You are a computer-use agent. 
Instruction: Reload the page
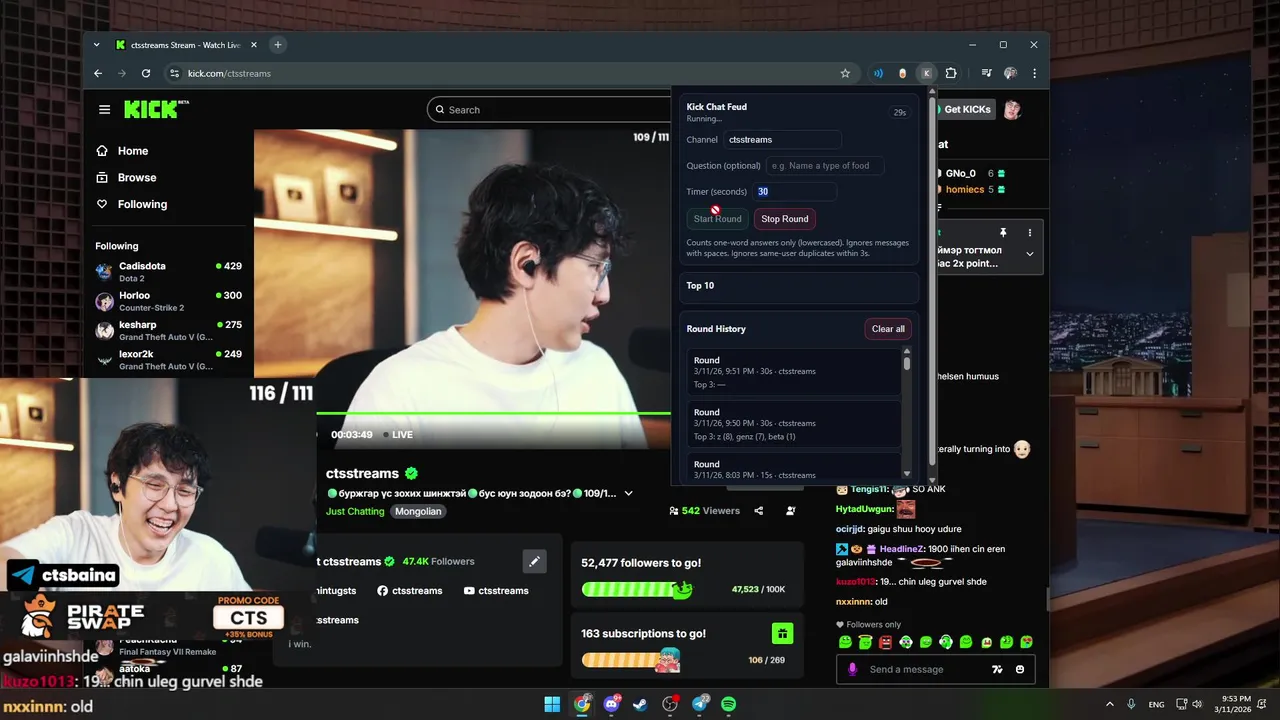(146, 73)
